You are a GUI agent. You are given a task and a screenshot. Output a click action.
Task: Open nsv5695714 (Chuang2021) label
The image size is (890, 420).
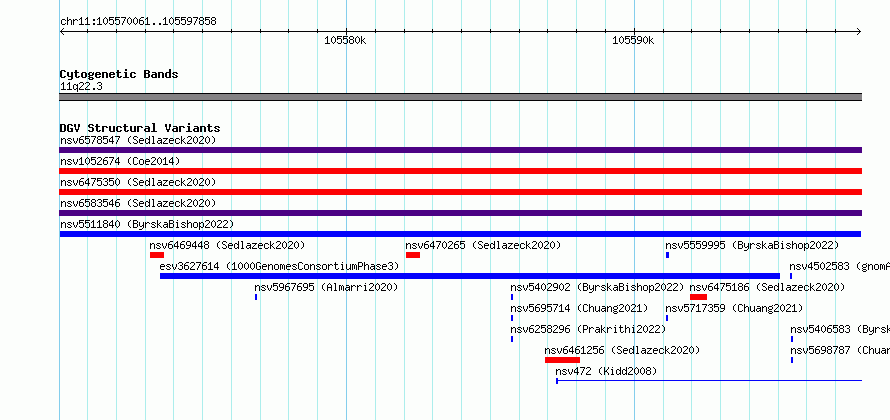point(579,308)
